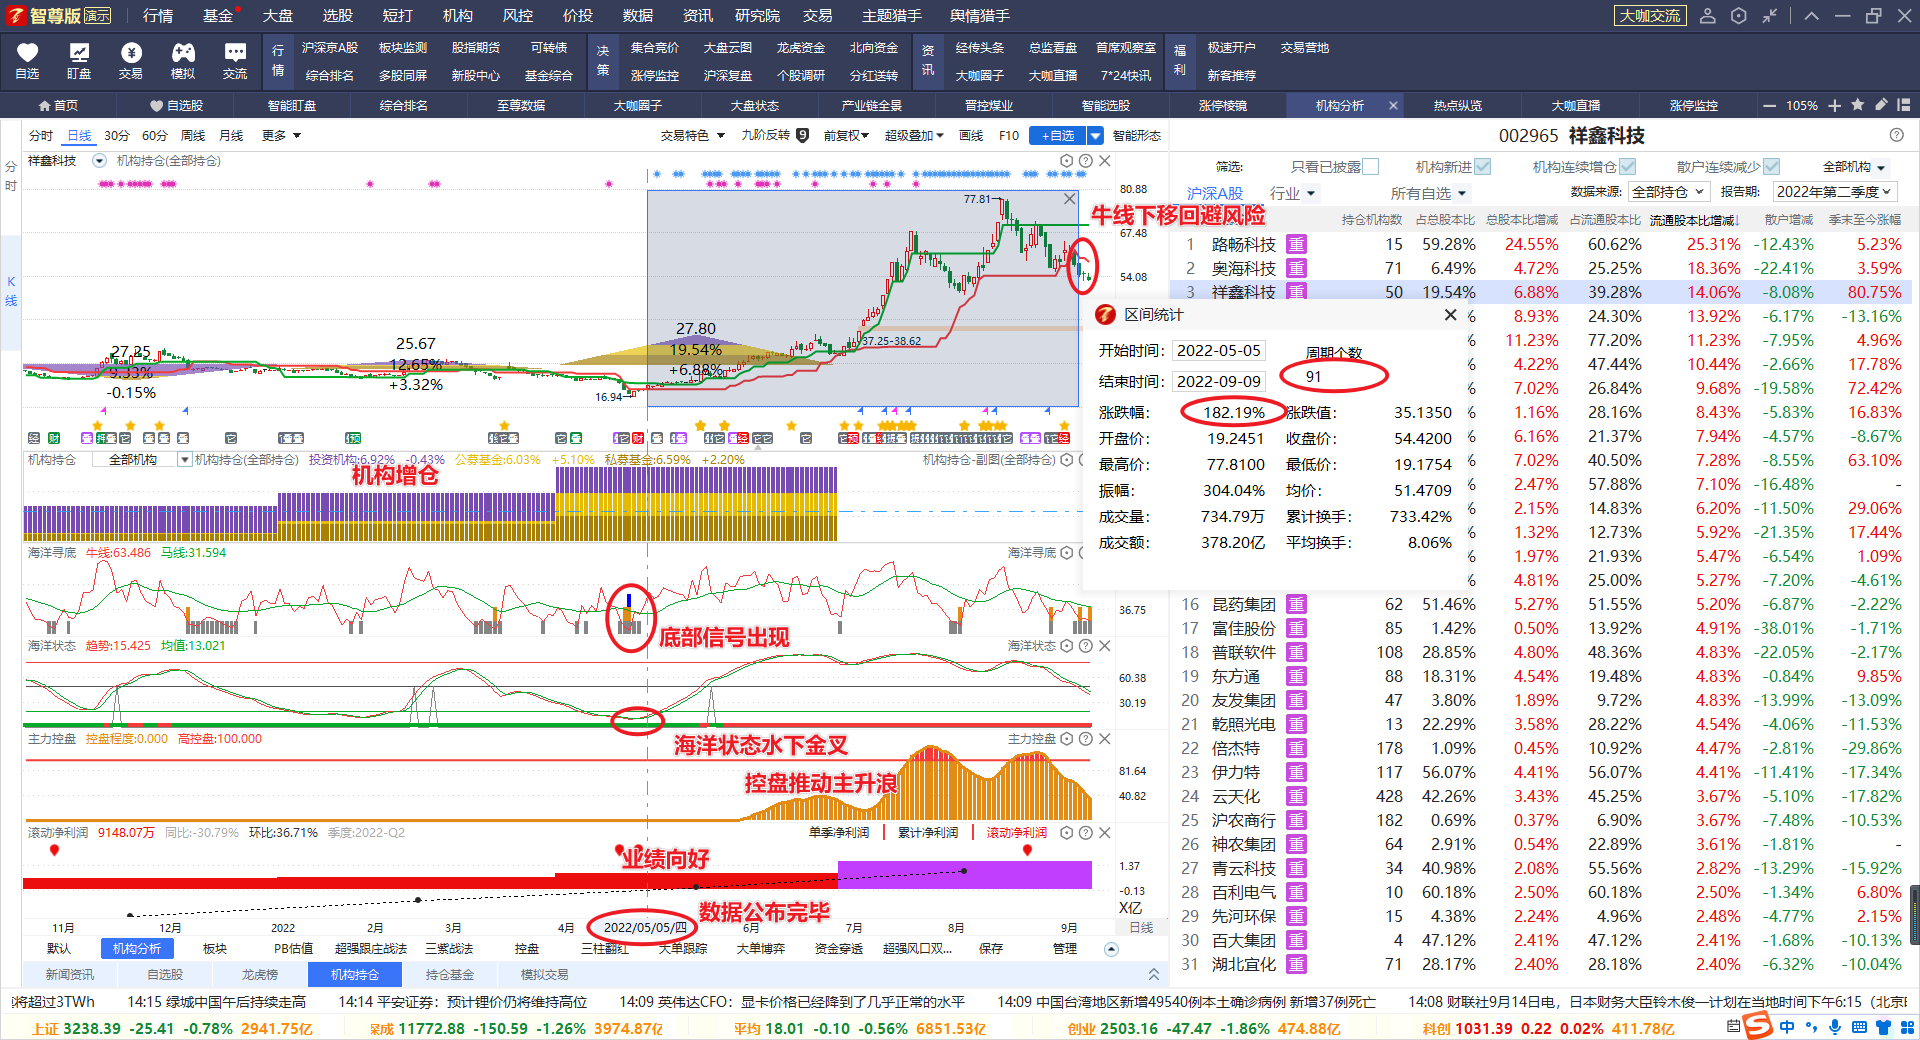Open the 报告期 2022年第二季度 combo box
This screenshot has height=1040, width=1920.
tap(1835, 192)
